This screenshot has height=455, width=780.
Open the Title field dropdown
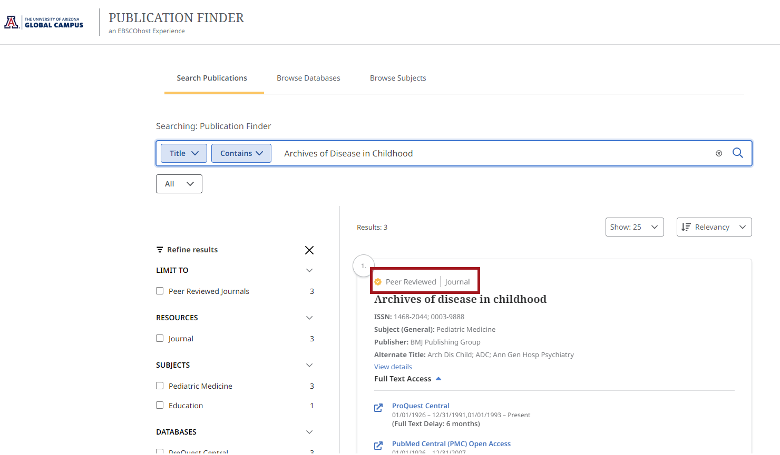pos(184,153)
